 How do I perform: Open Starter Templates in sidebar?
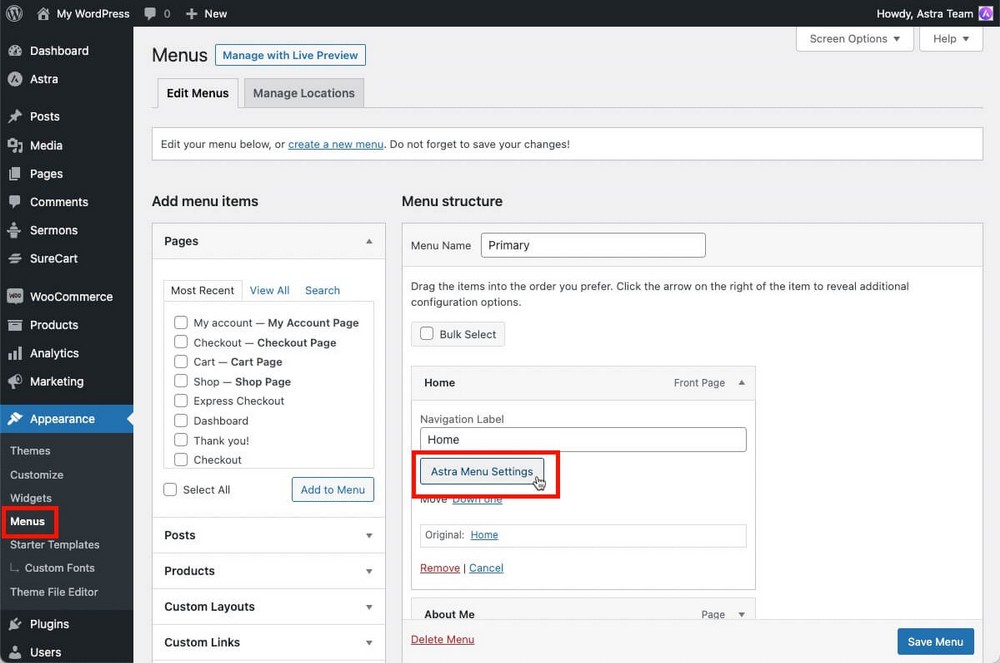[55, 544]
